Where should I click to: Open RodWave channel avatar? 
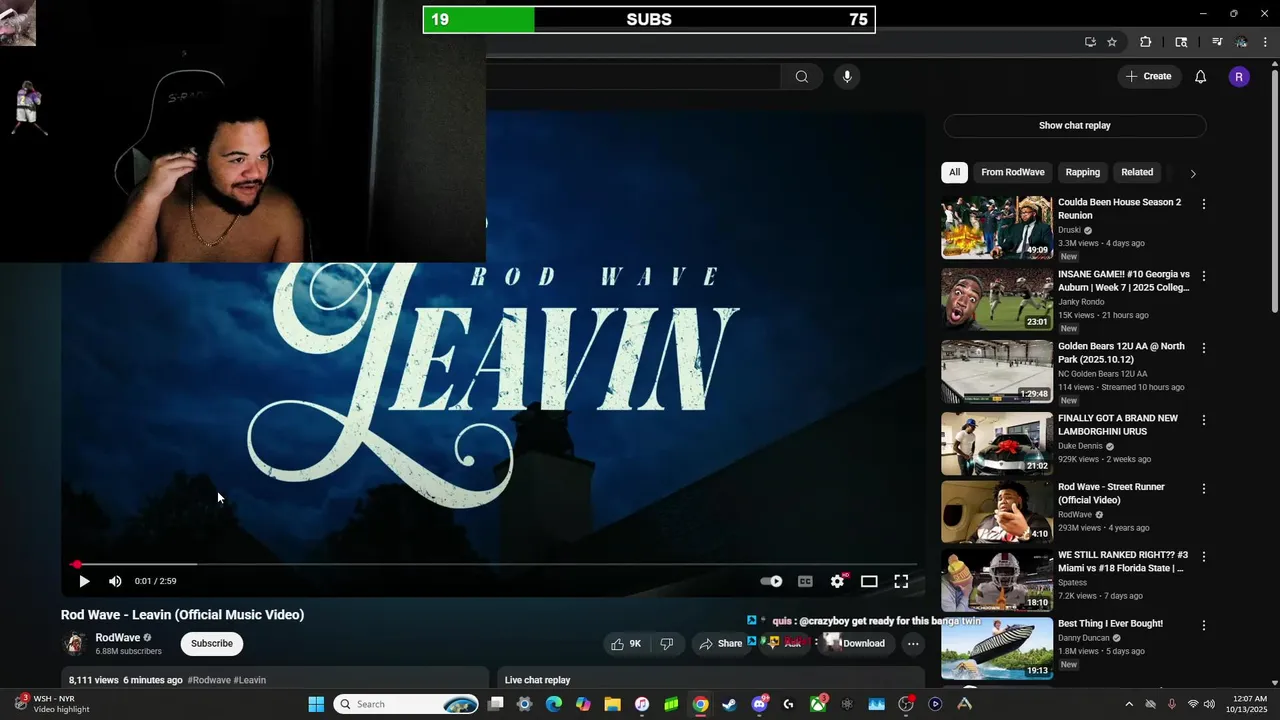tap(74, 644)
